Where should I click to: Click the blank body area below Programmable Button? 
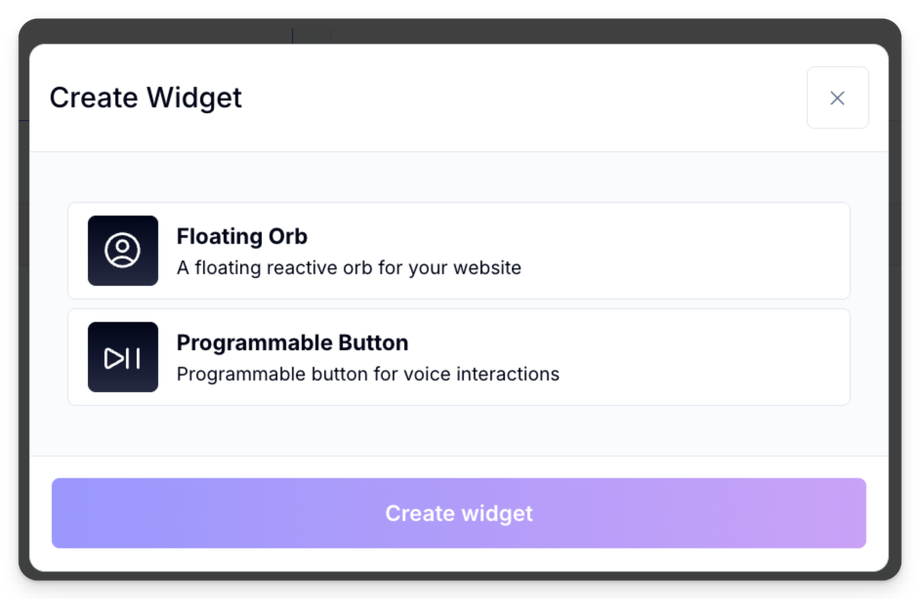point(459,431)
